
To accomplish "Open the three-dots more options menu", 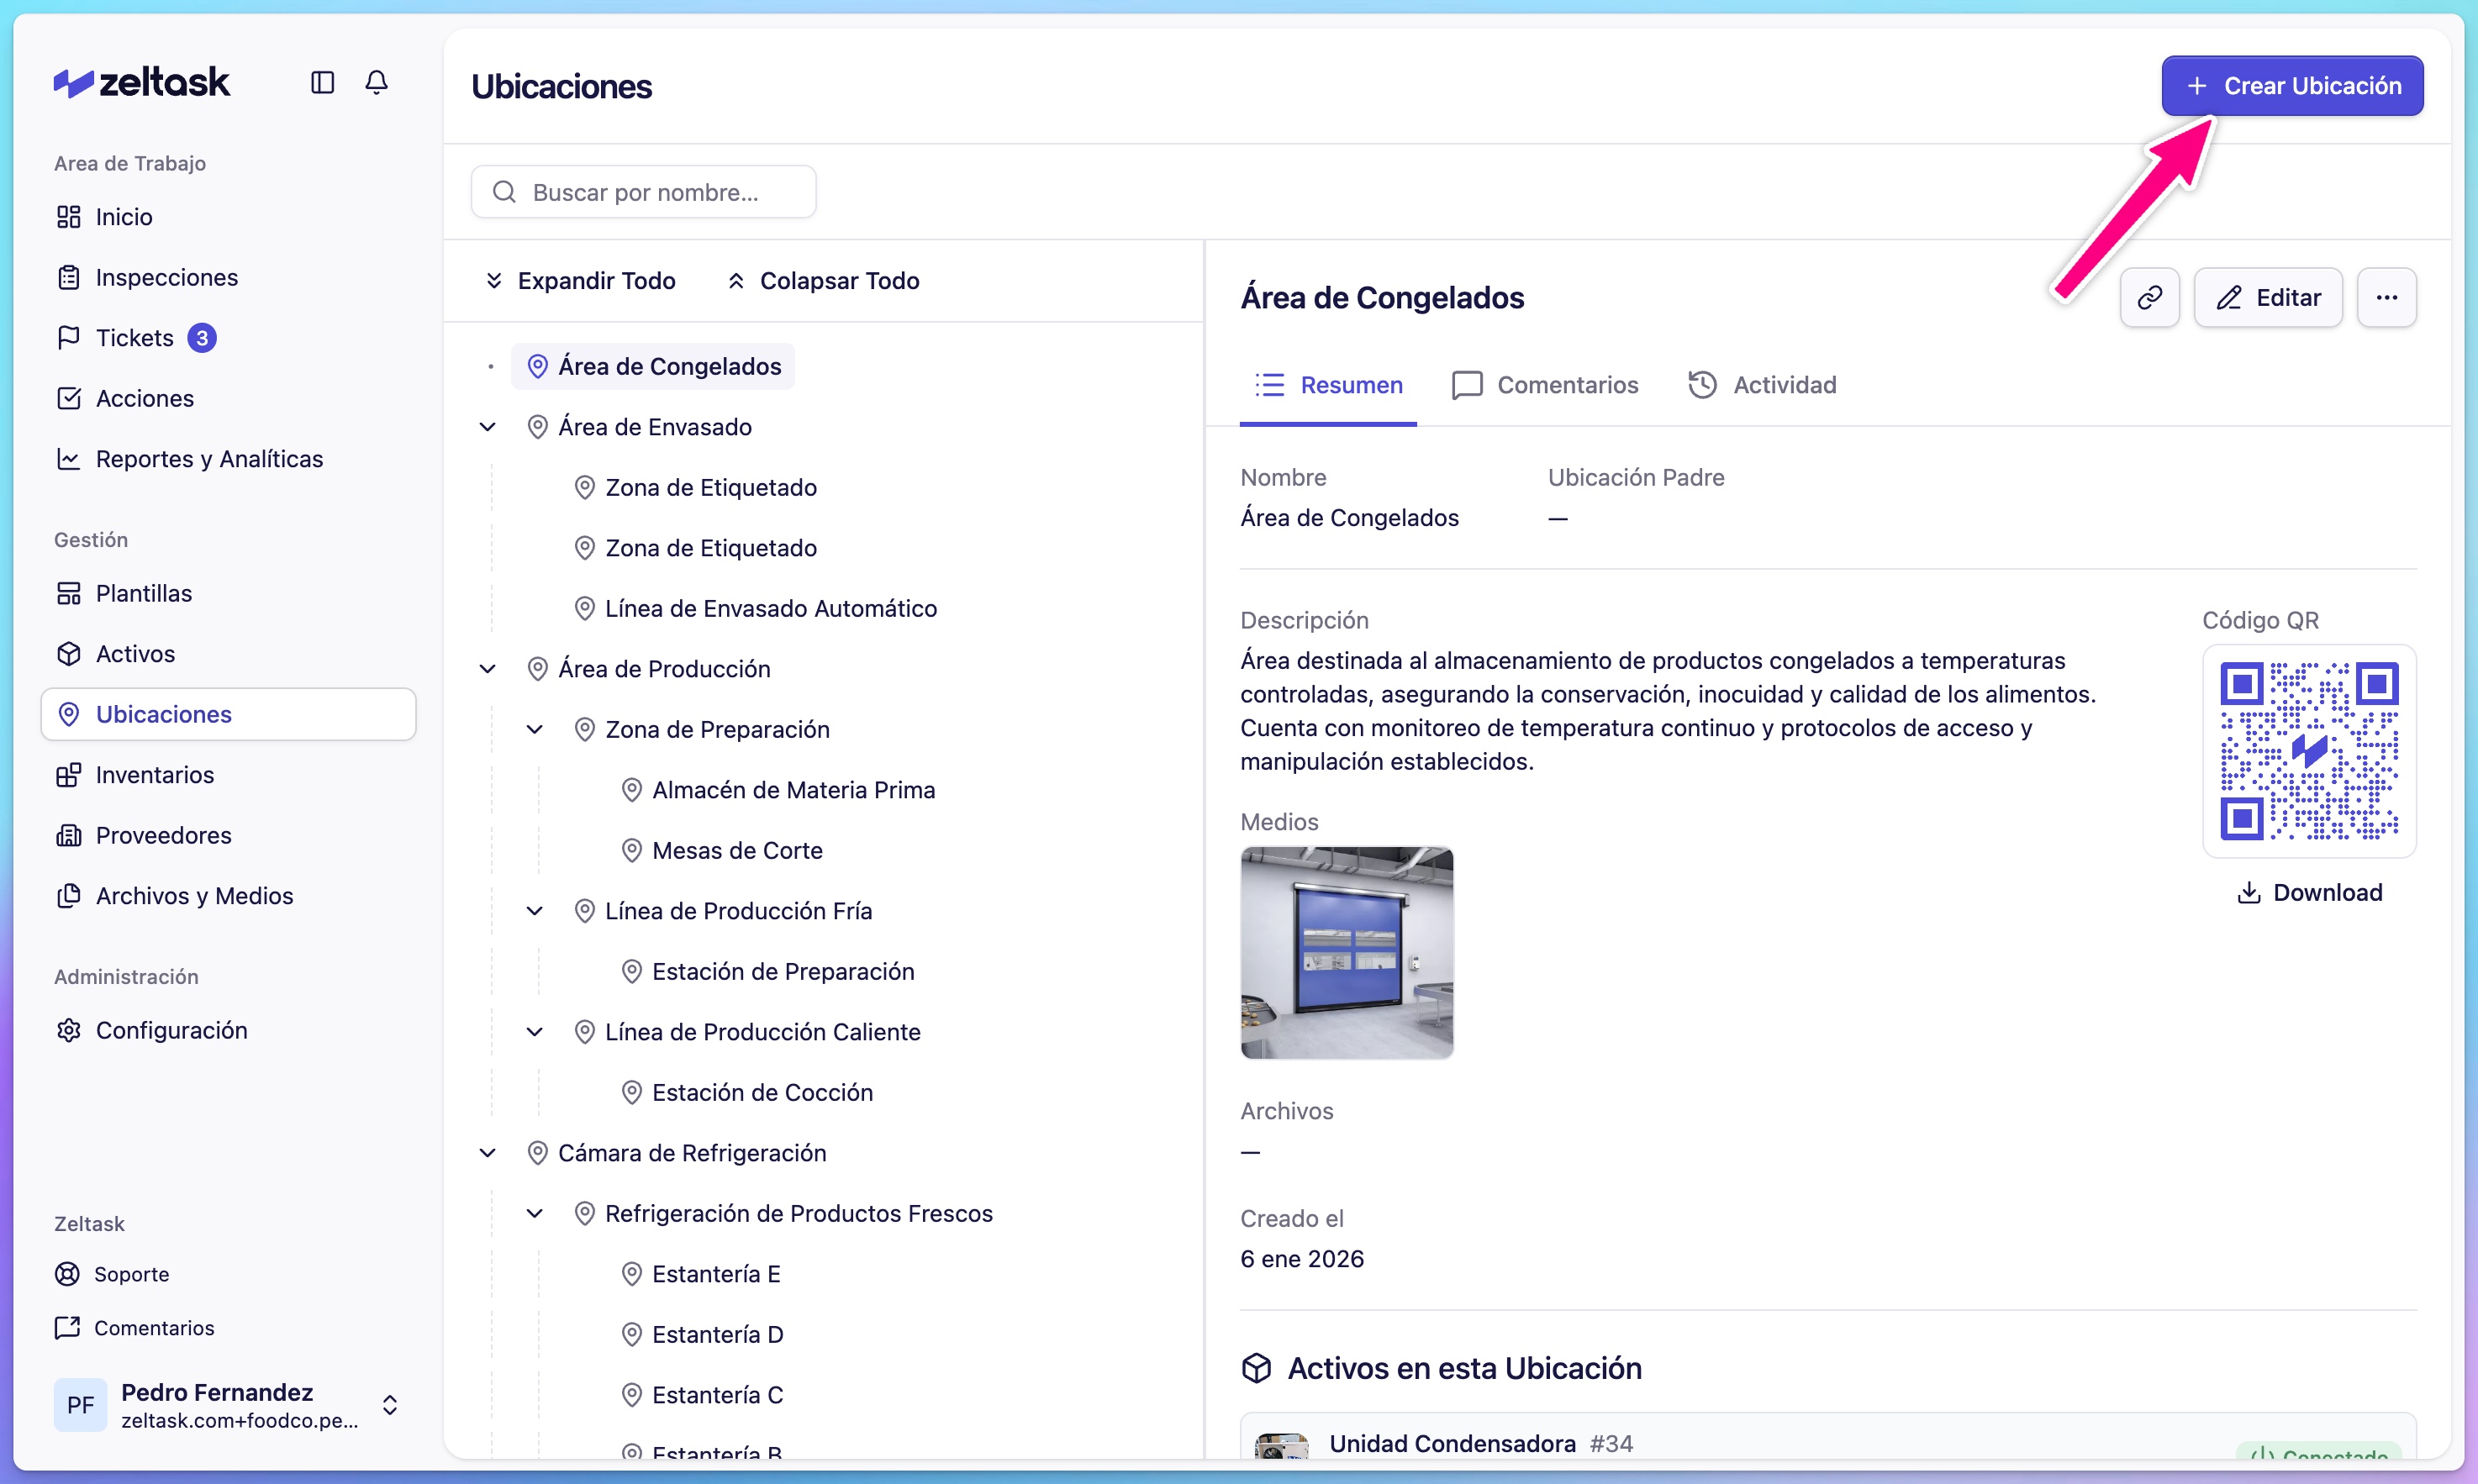I will pyautogui.click(x=2386, y=297).
